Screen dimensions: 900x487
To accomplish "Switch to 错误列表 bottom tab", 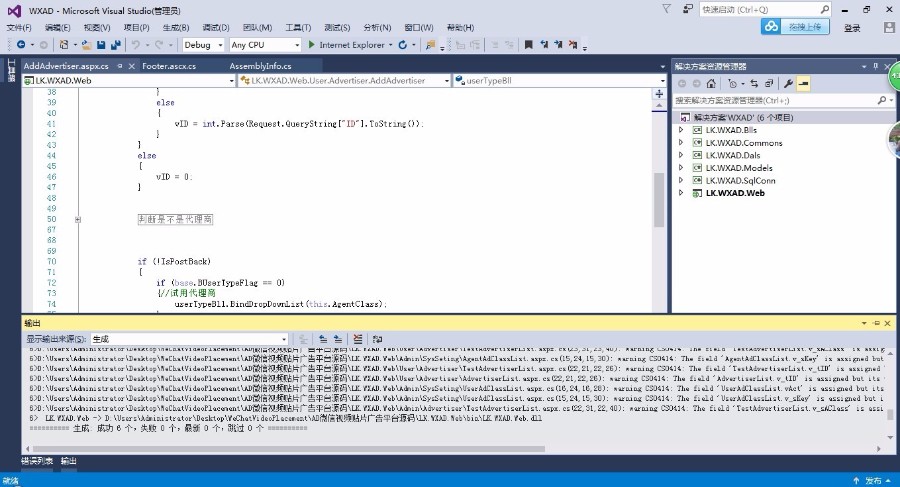I will tap(37, 461).
